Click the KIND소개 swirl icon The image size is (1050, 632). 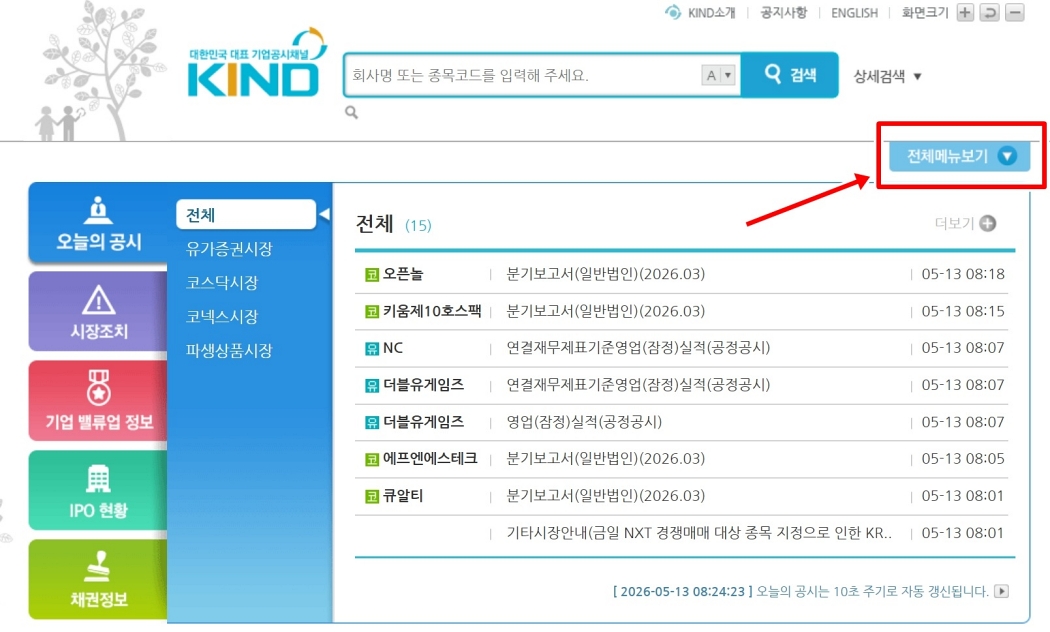coord(672,13)
